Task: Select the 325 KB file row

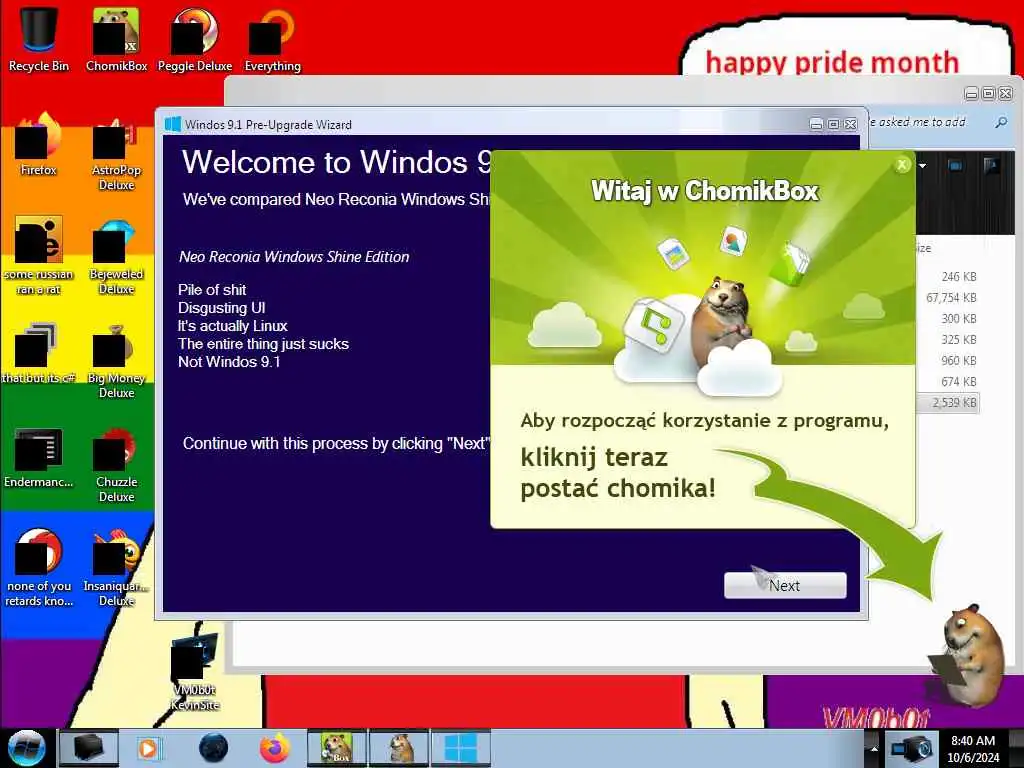Action: [948, 340]
